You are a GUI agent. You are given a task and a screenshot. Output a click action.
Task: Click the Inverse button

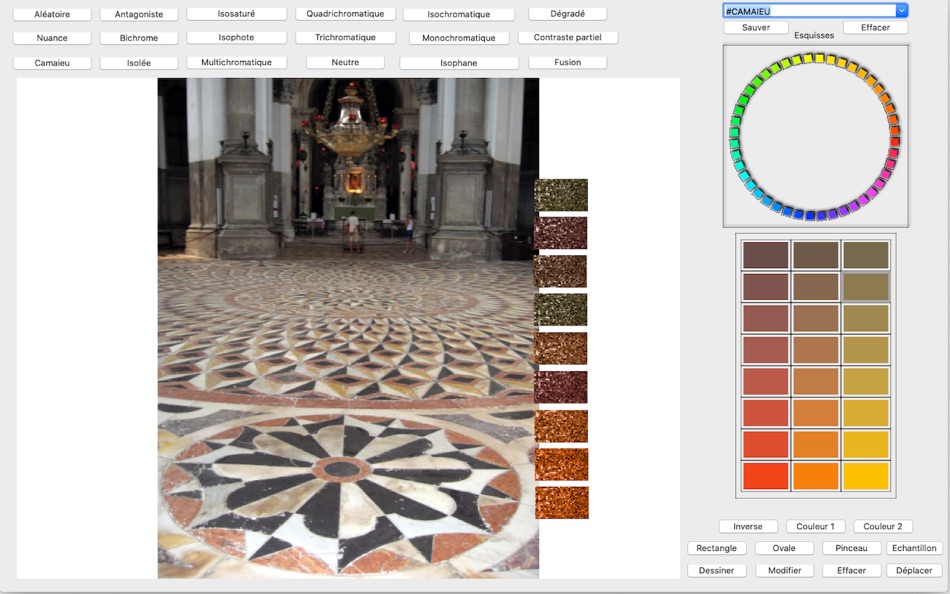[x=748, y=526]
